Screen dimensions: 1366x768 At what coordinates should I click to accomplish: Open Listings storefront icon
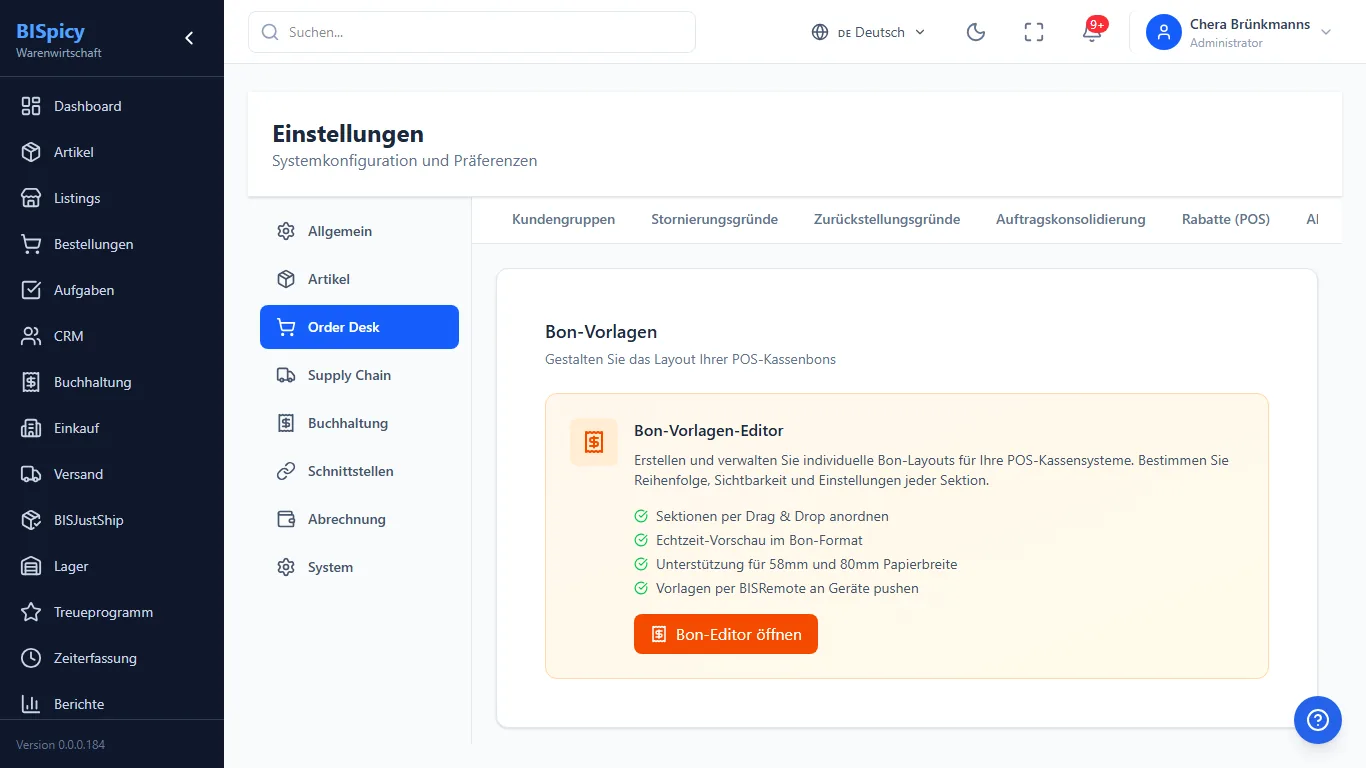(x=31, y=198)
